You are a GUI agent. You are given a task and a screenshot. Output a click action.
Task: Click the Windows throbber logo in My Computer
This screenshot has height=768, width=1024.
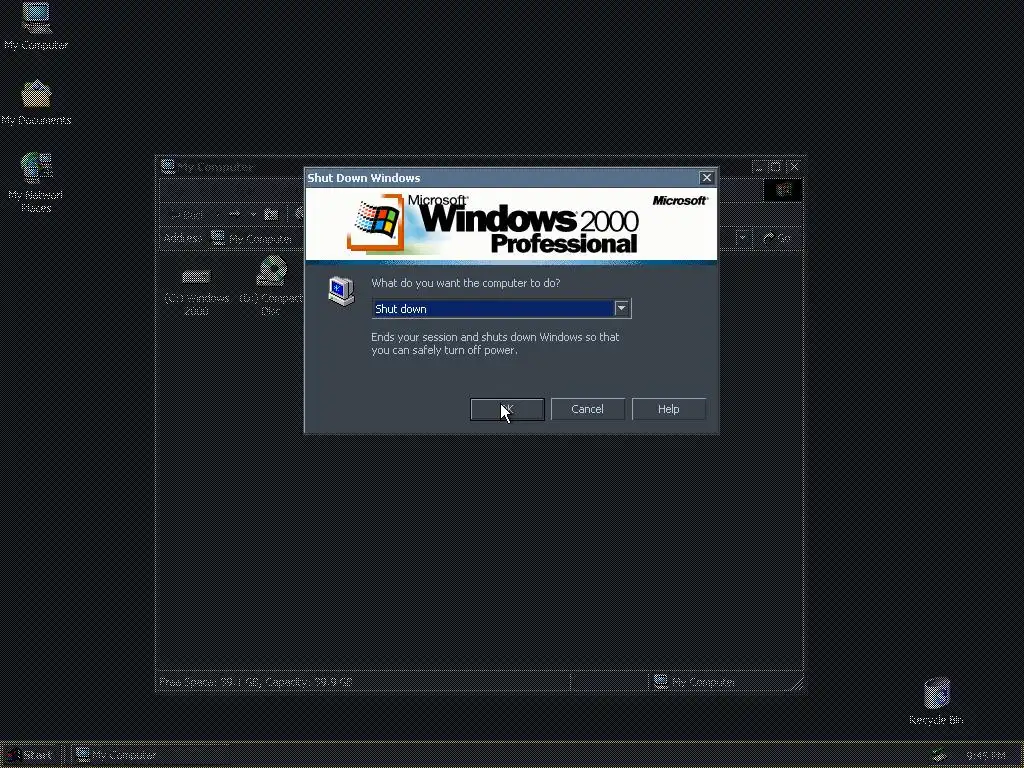[782, 190]
